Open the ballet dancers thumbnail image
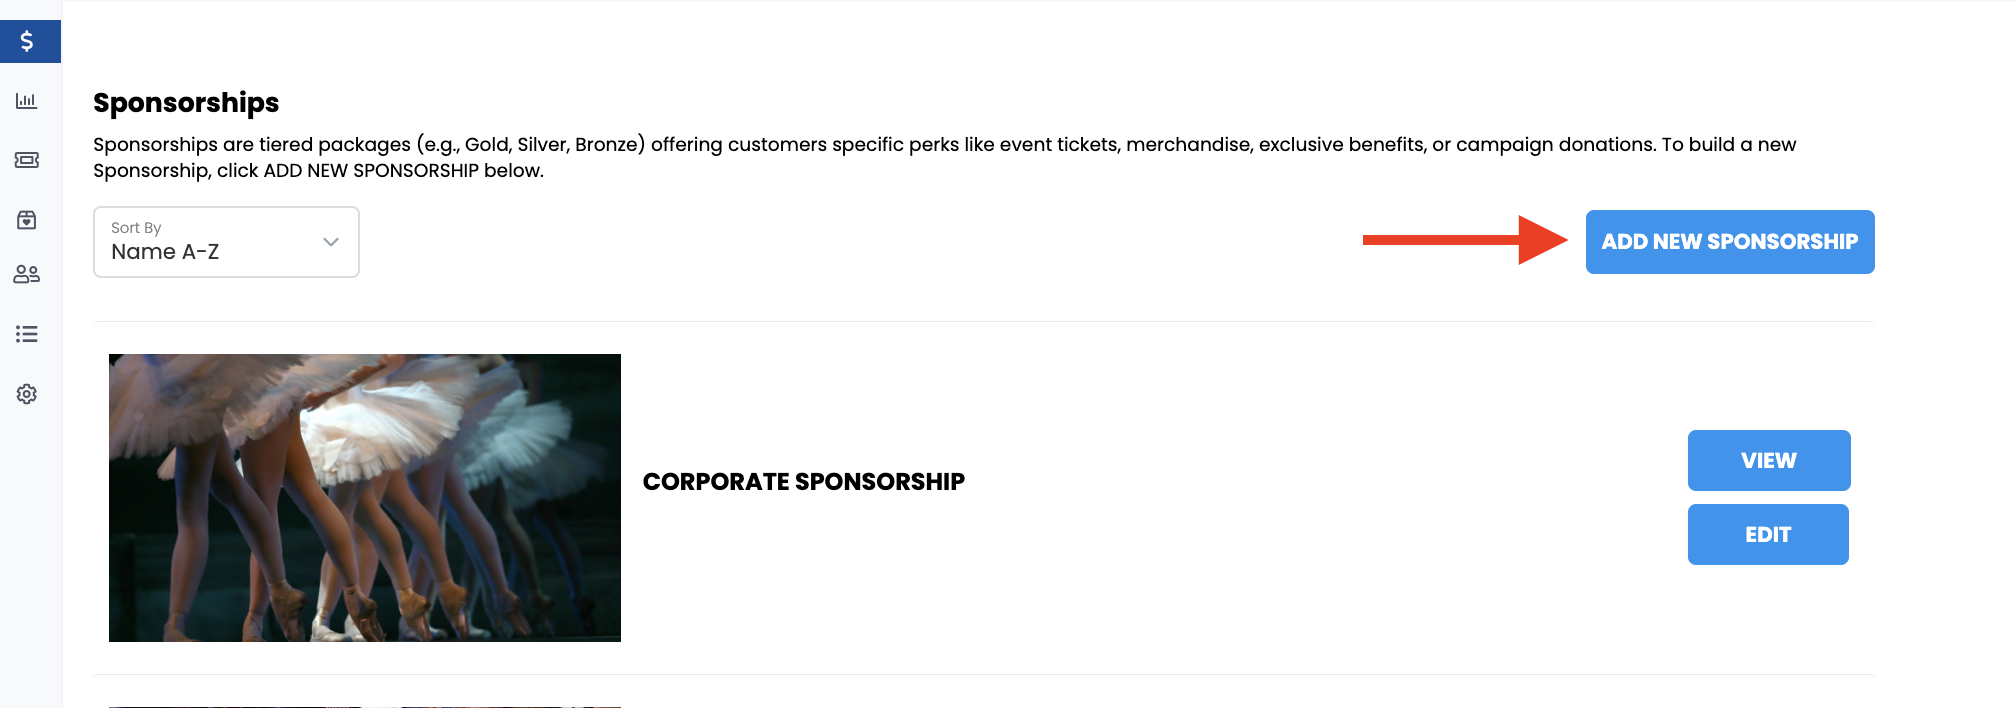2016x708 pixels. (x=365, y=498)
